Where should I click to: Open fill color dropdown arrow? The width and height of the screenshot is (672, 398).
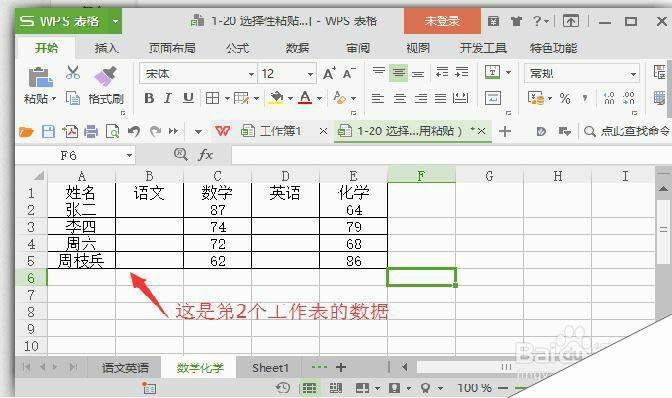click(290, 99)
